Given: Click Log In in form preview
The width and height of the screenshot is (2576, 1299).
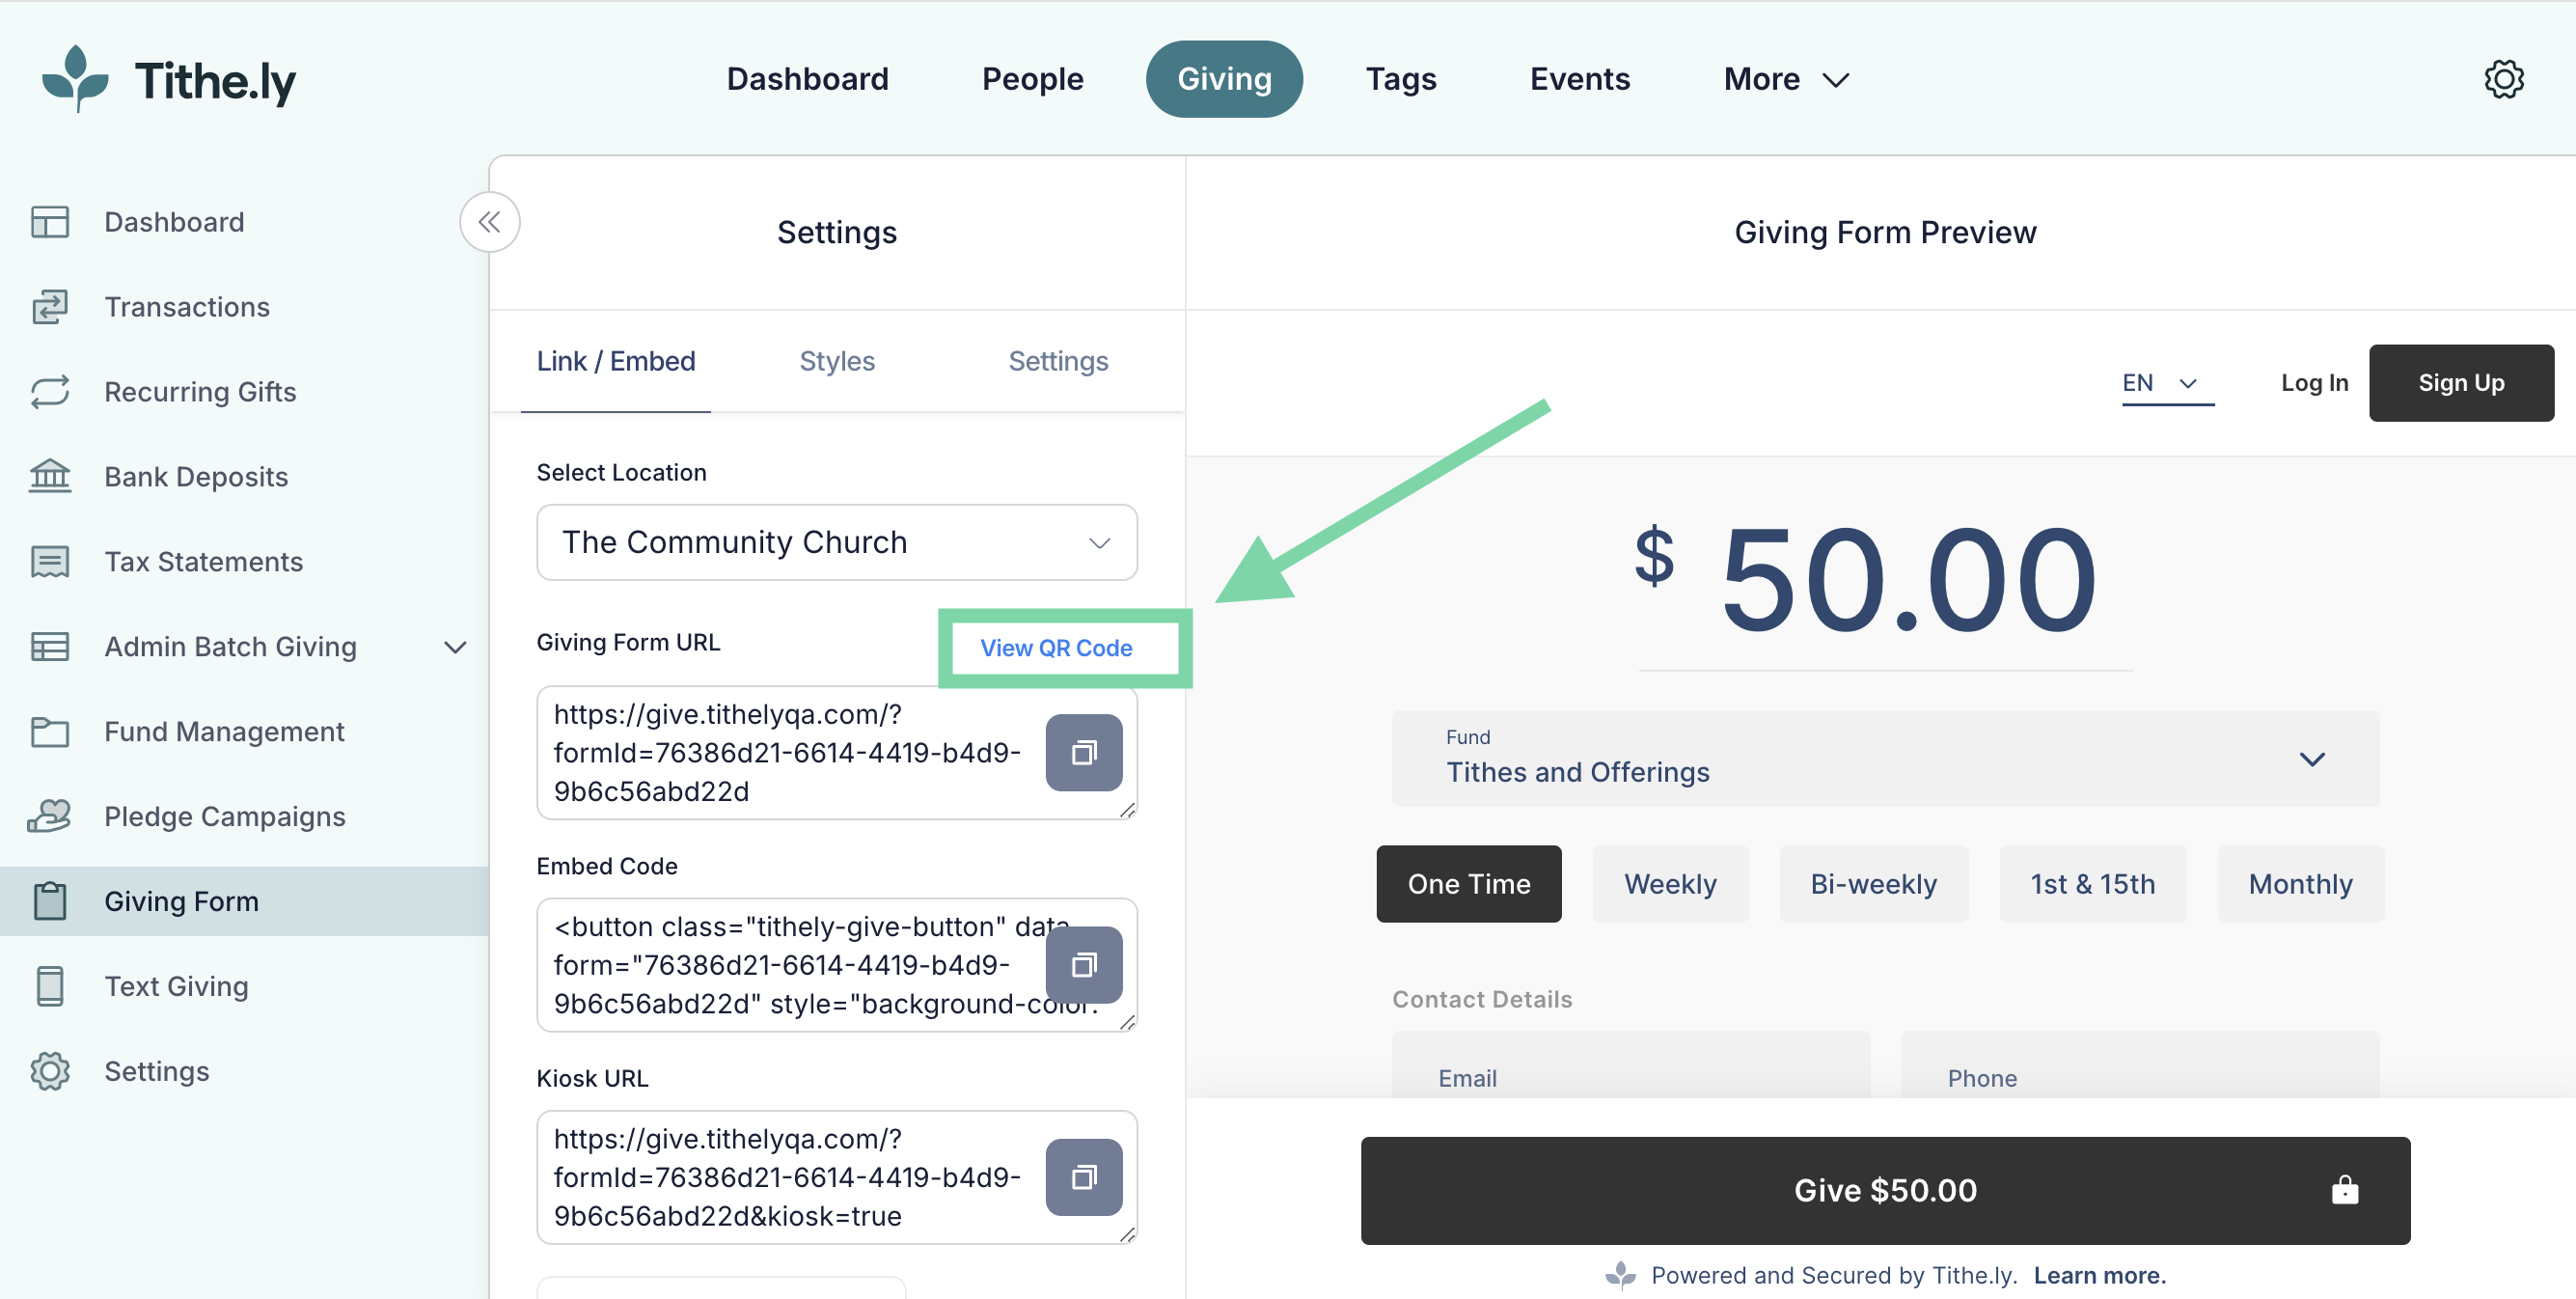Looking at the screenshot, I should coord(2314,383).
